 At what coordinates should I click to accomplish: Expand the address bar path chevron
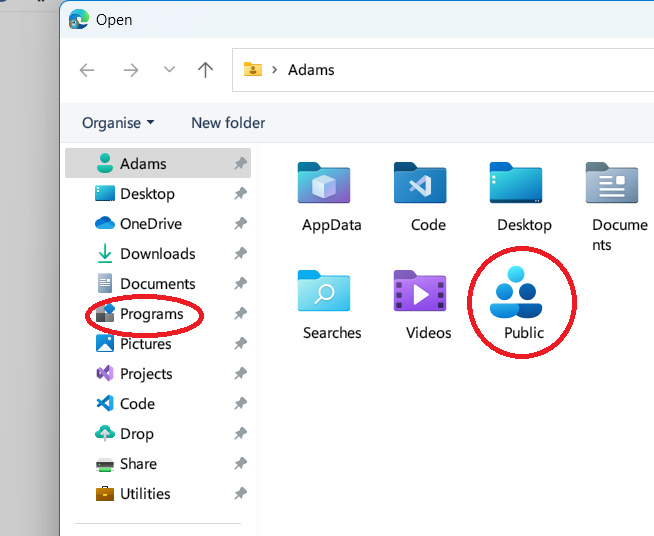(274, 70)
